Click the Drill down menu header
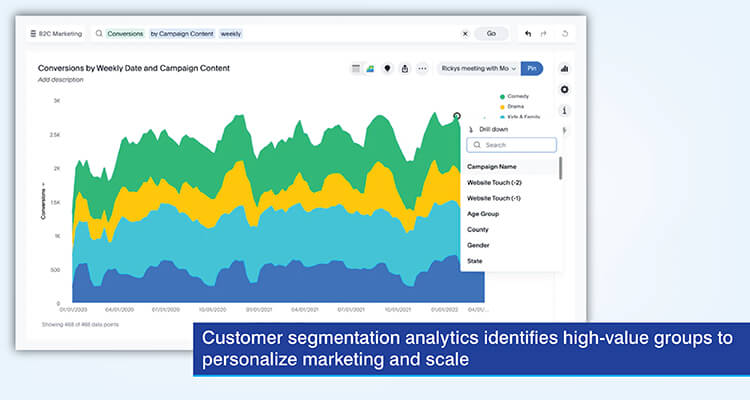The image size is (750, 400). point(489,129)
